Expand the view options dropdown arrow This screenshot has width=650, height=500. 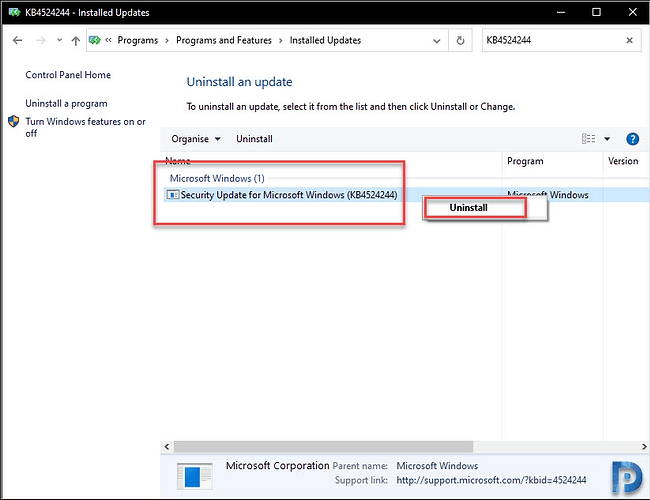(607, 139)
